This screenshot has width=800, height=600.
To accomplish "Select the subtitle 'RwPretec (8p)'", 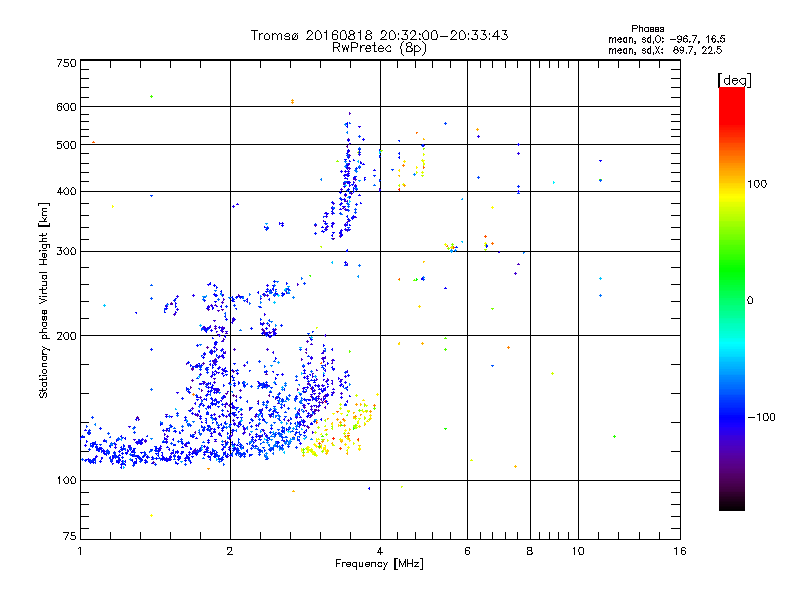I will coord(379,48).
